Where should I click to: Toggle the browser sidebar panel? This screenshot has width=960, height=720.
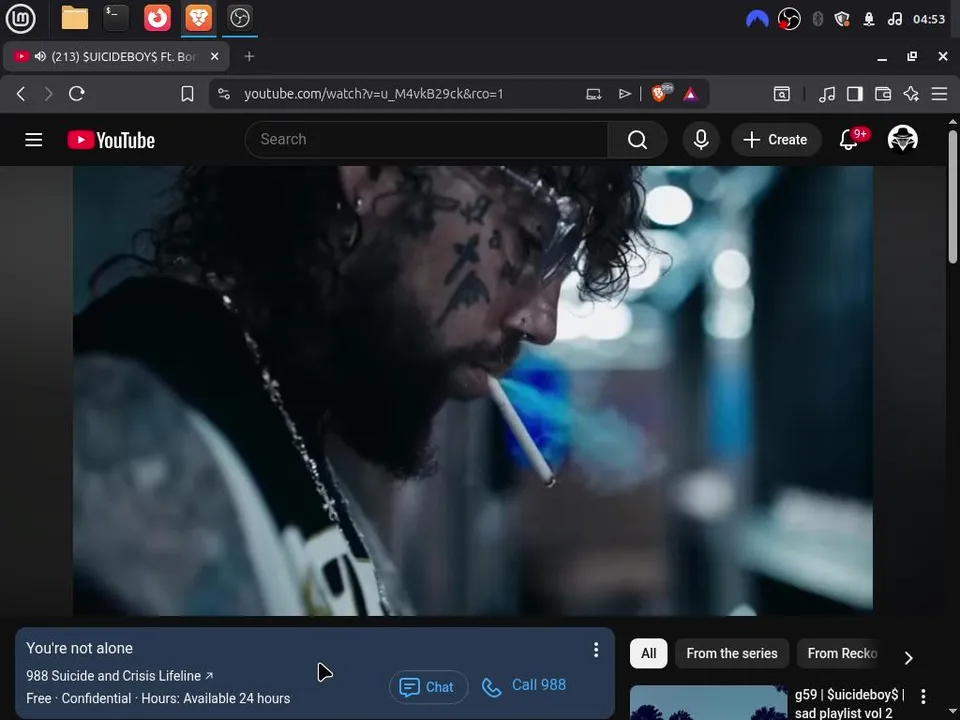tap(855, 94)
